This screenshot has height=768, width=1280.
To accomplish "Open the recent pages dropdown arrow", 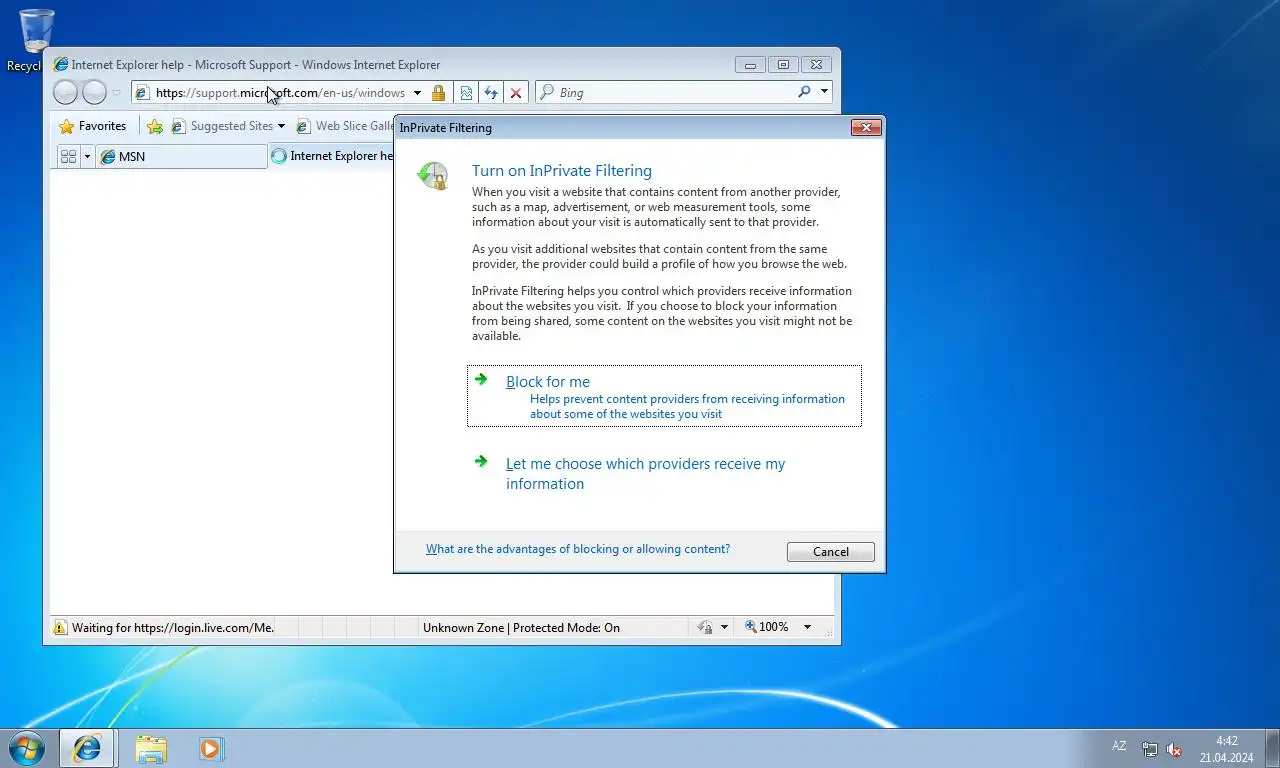I will coord(116,93).
